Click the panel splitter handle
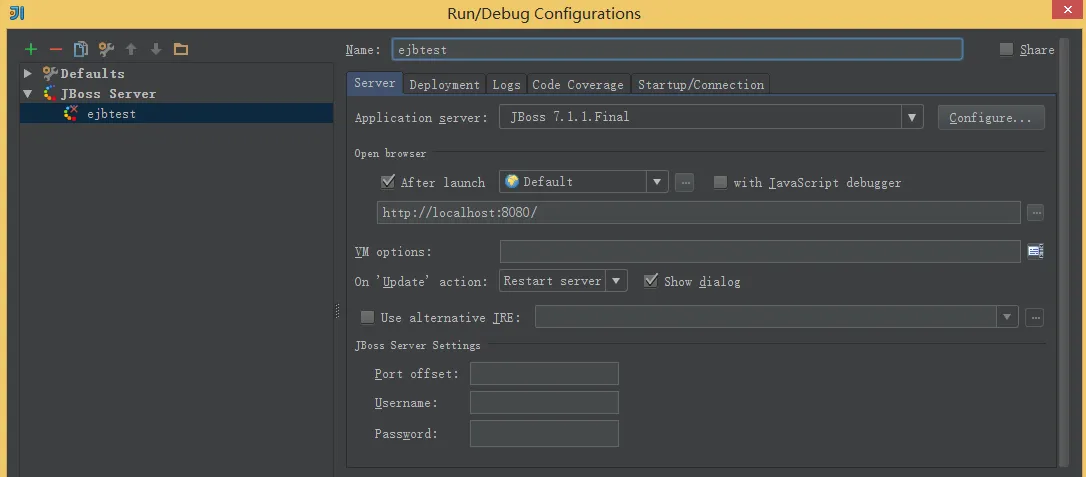The height and width of the screenshot is (477, 1086). 337,310
